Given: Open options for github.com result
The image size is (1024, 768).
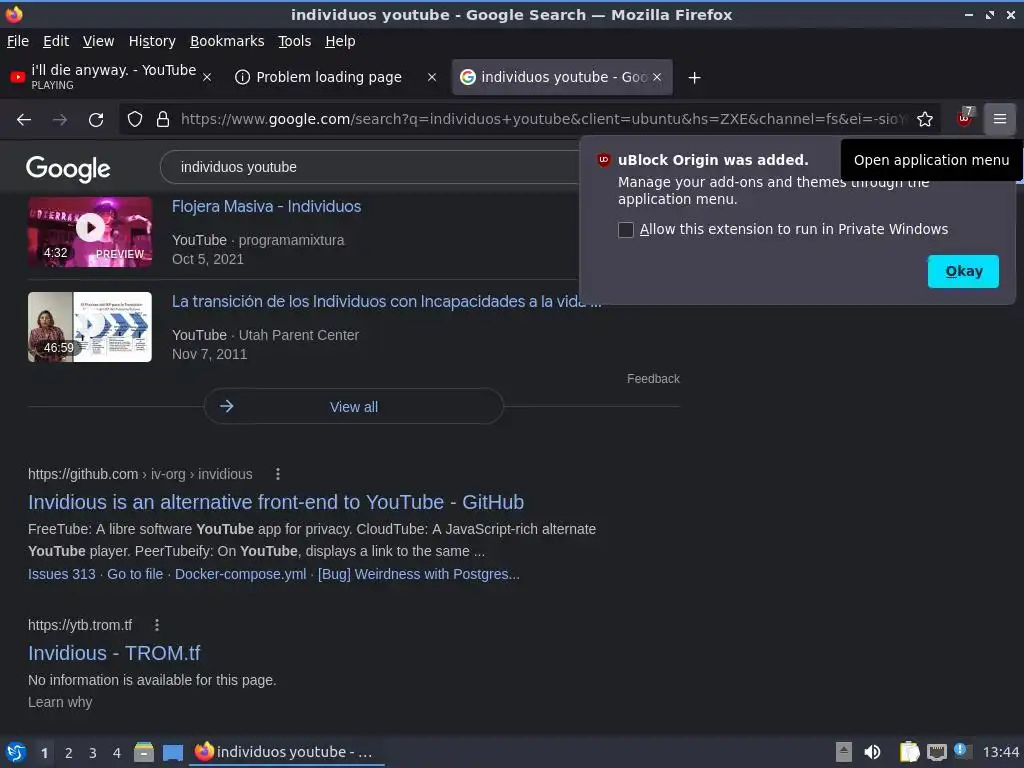Looking at the screenshot, I should [x=278, y=474].
